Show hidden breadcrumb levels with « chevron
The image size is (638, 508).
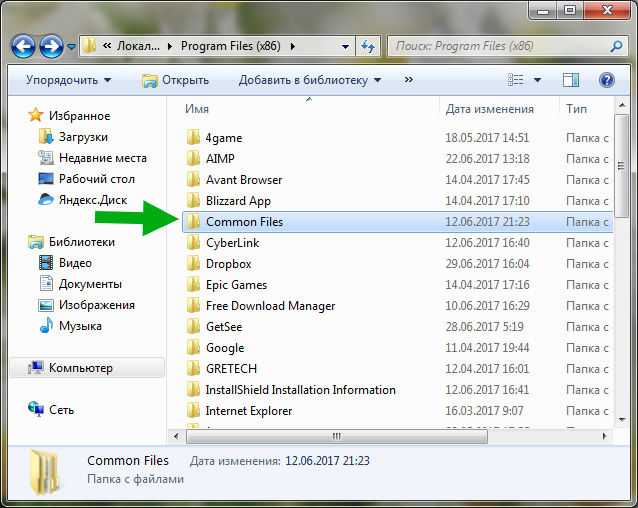(107, 46)
